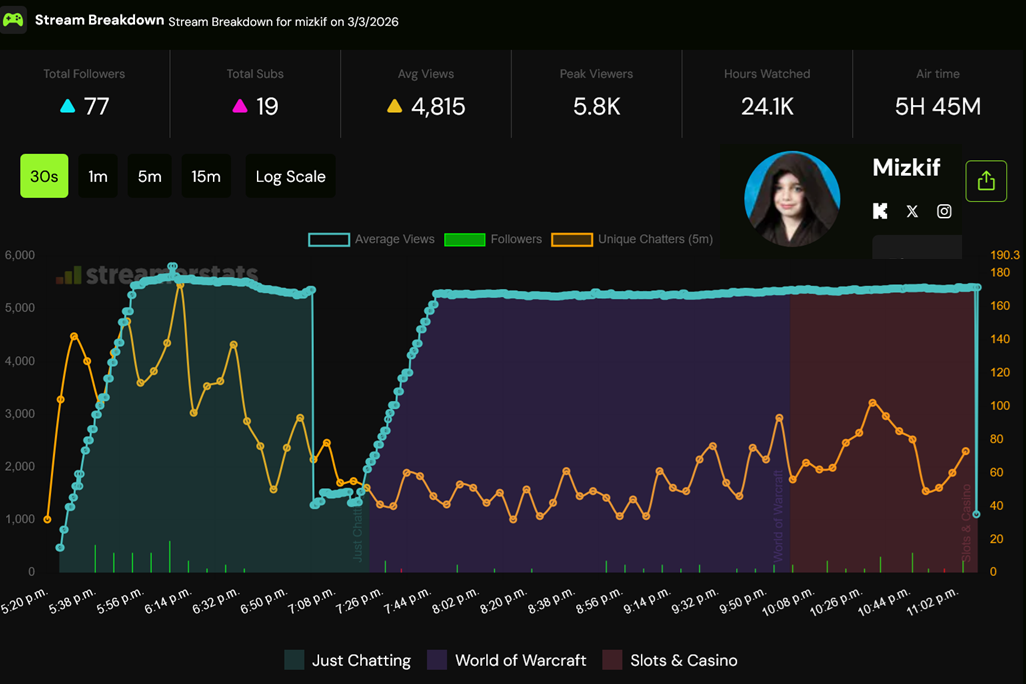Toggle Log Scale
1026x684 pixels.
tap(290, 176)
